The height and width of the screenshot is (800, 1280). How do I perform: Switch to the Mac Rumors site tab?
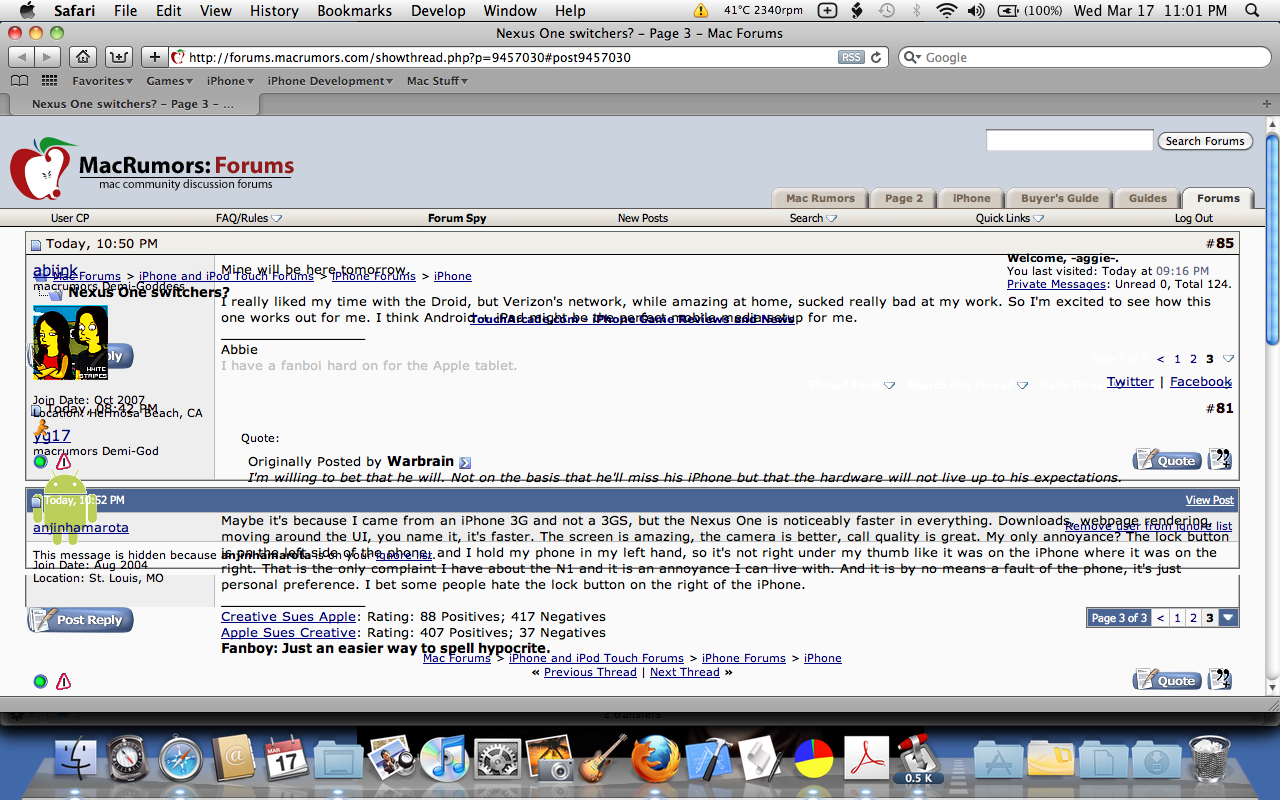[820, 198]
